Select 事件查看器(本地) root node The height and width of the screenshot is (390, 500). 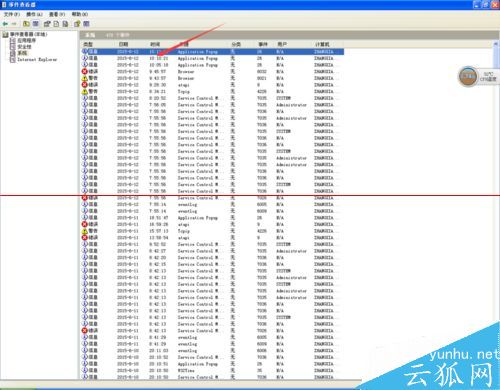(28, 34)
